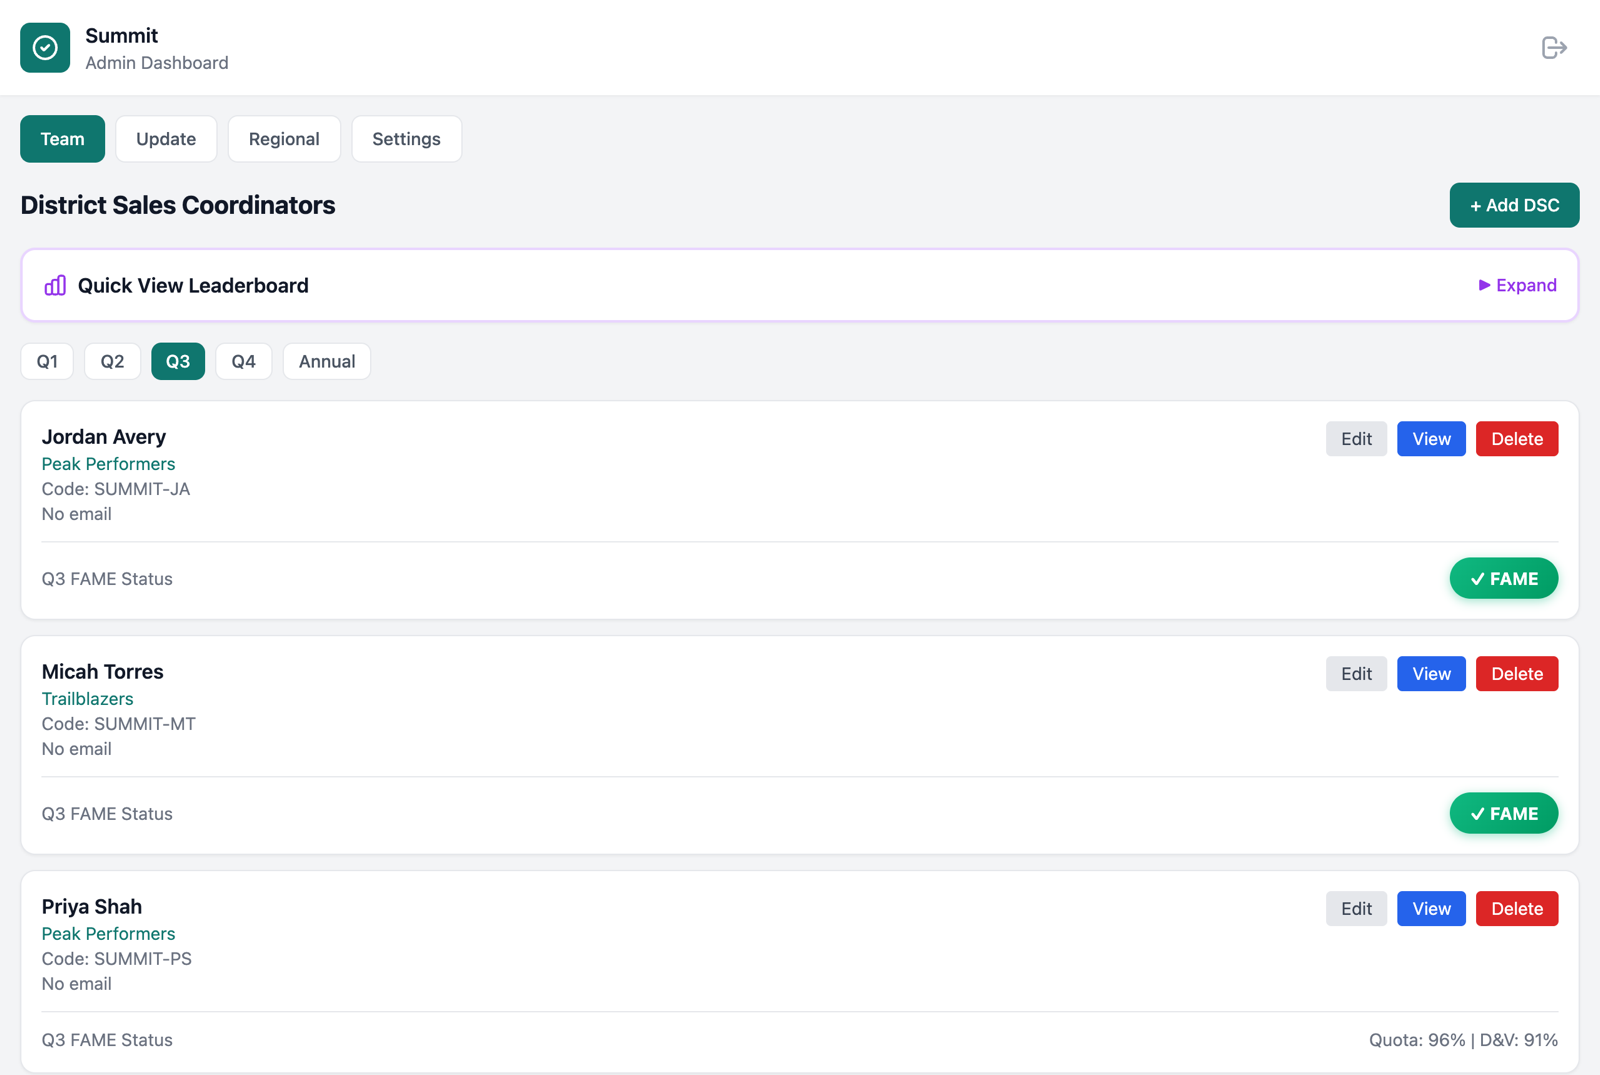Open the Team tab
The width and height of the screenshot is (1600, 1075).
pyautogui.click(x=62, y=139)
